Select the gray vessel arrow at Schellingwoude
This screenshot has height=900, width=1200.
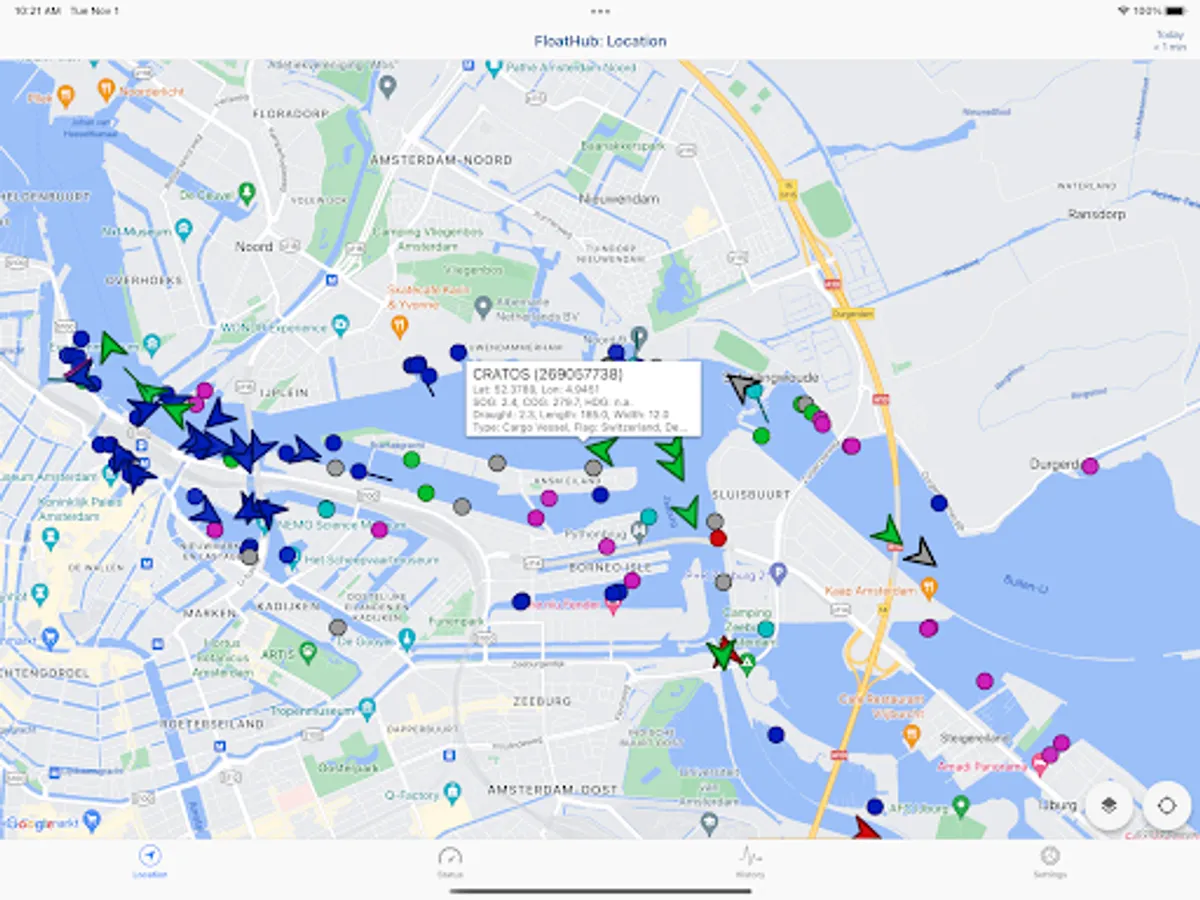tap(741, 386)
